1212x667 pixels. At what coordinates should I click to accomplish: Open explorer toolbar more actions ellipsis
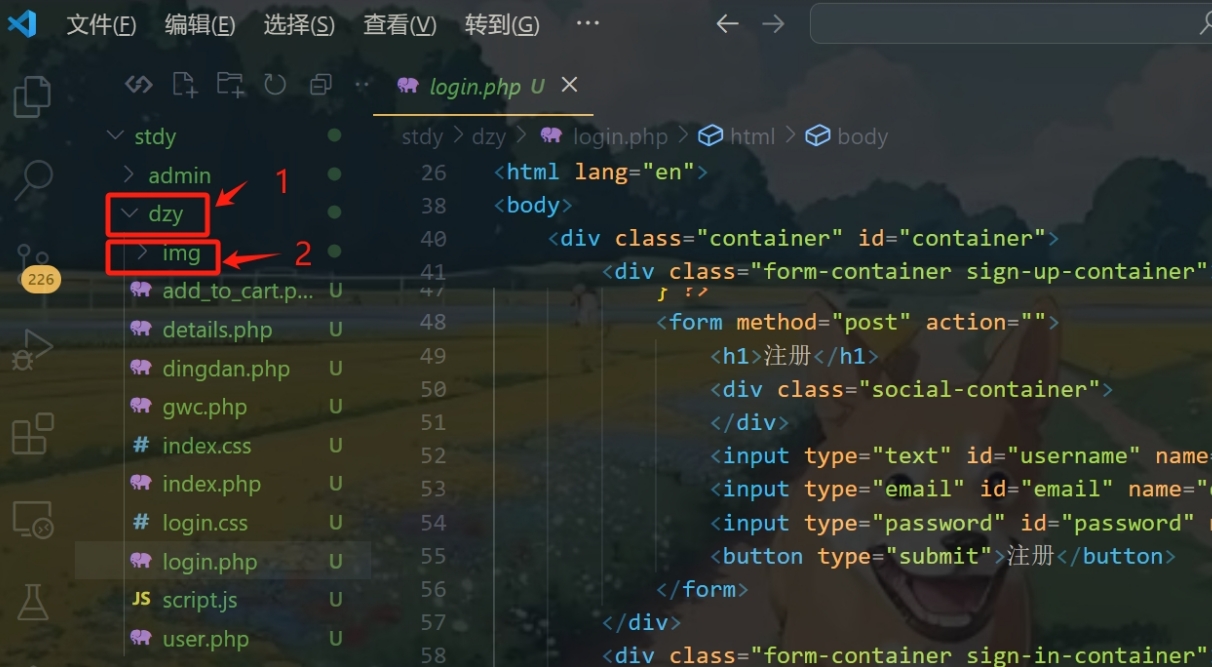362,85
